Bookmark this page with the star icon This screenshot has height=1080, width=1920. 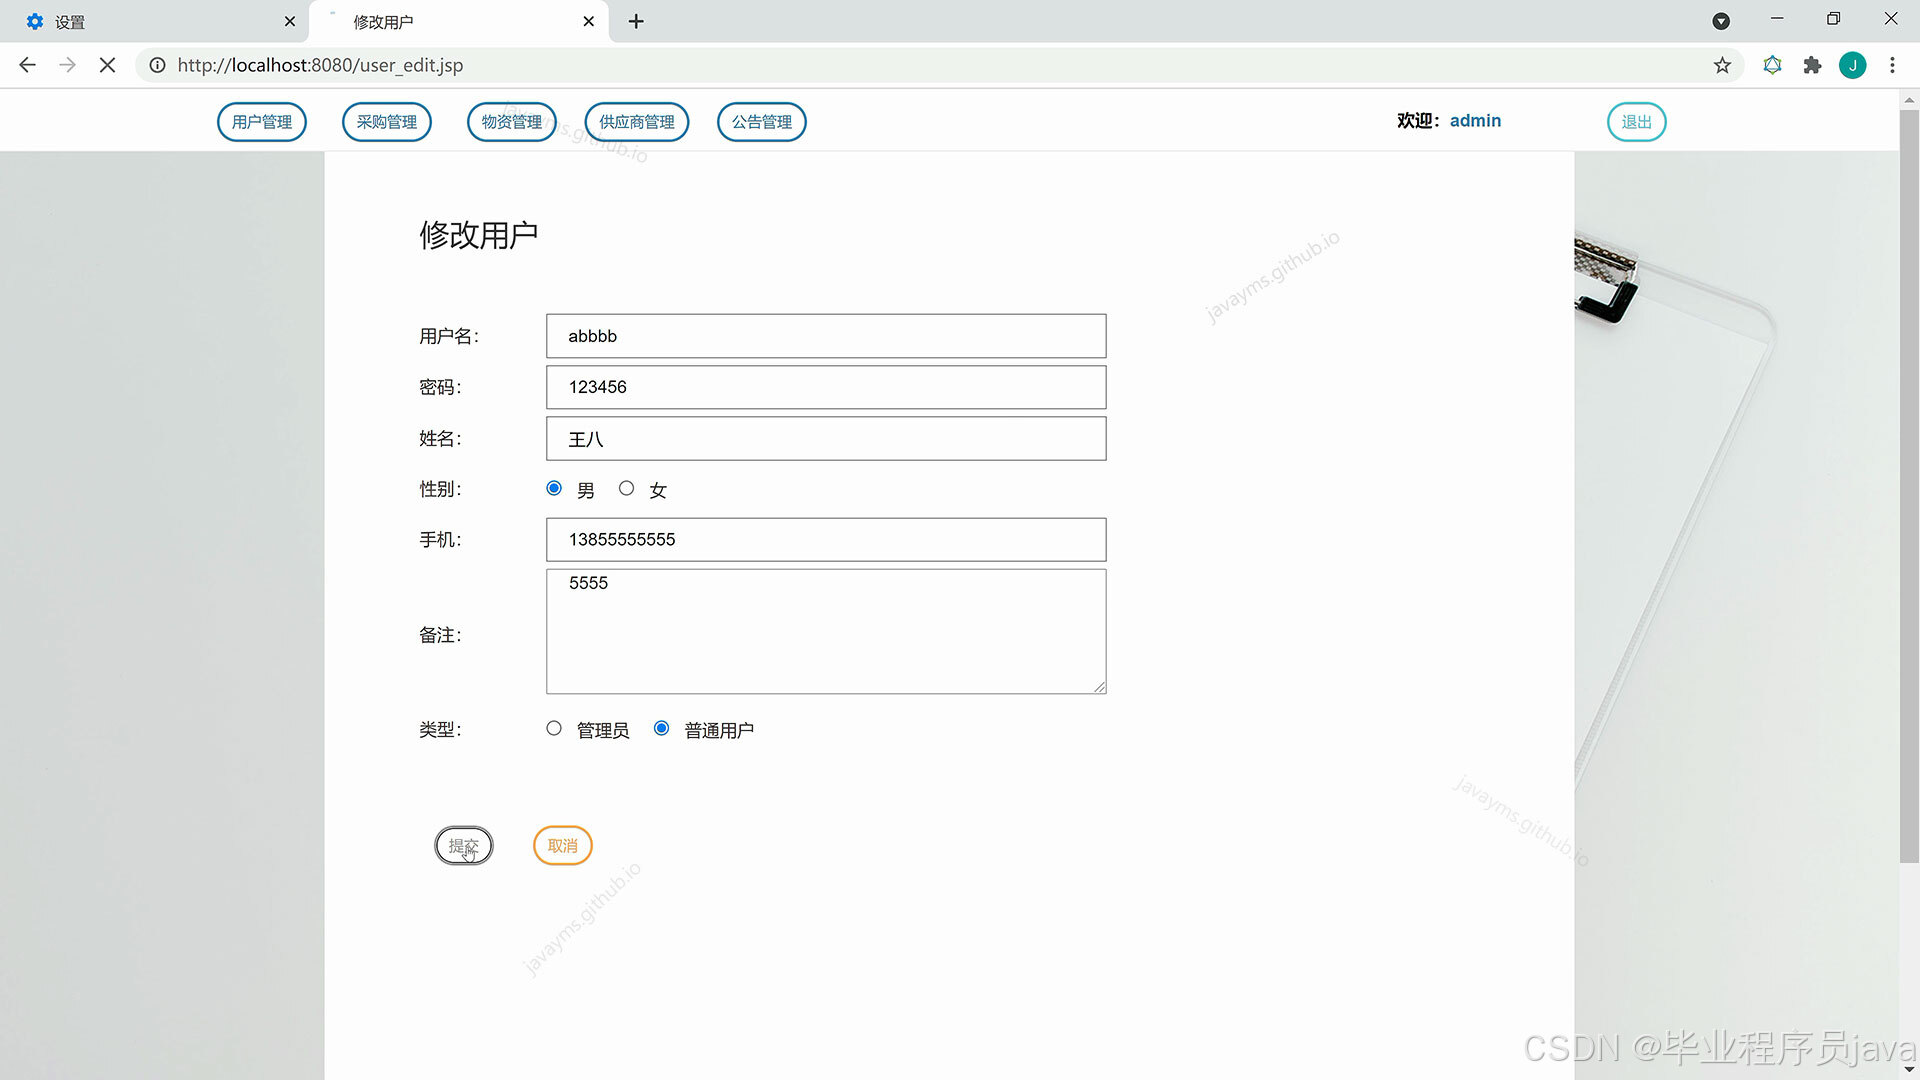click(x=1722, y=65)
